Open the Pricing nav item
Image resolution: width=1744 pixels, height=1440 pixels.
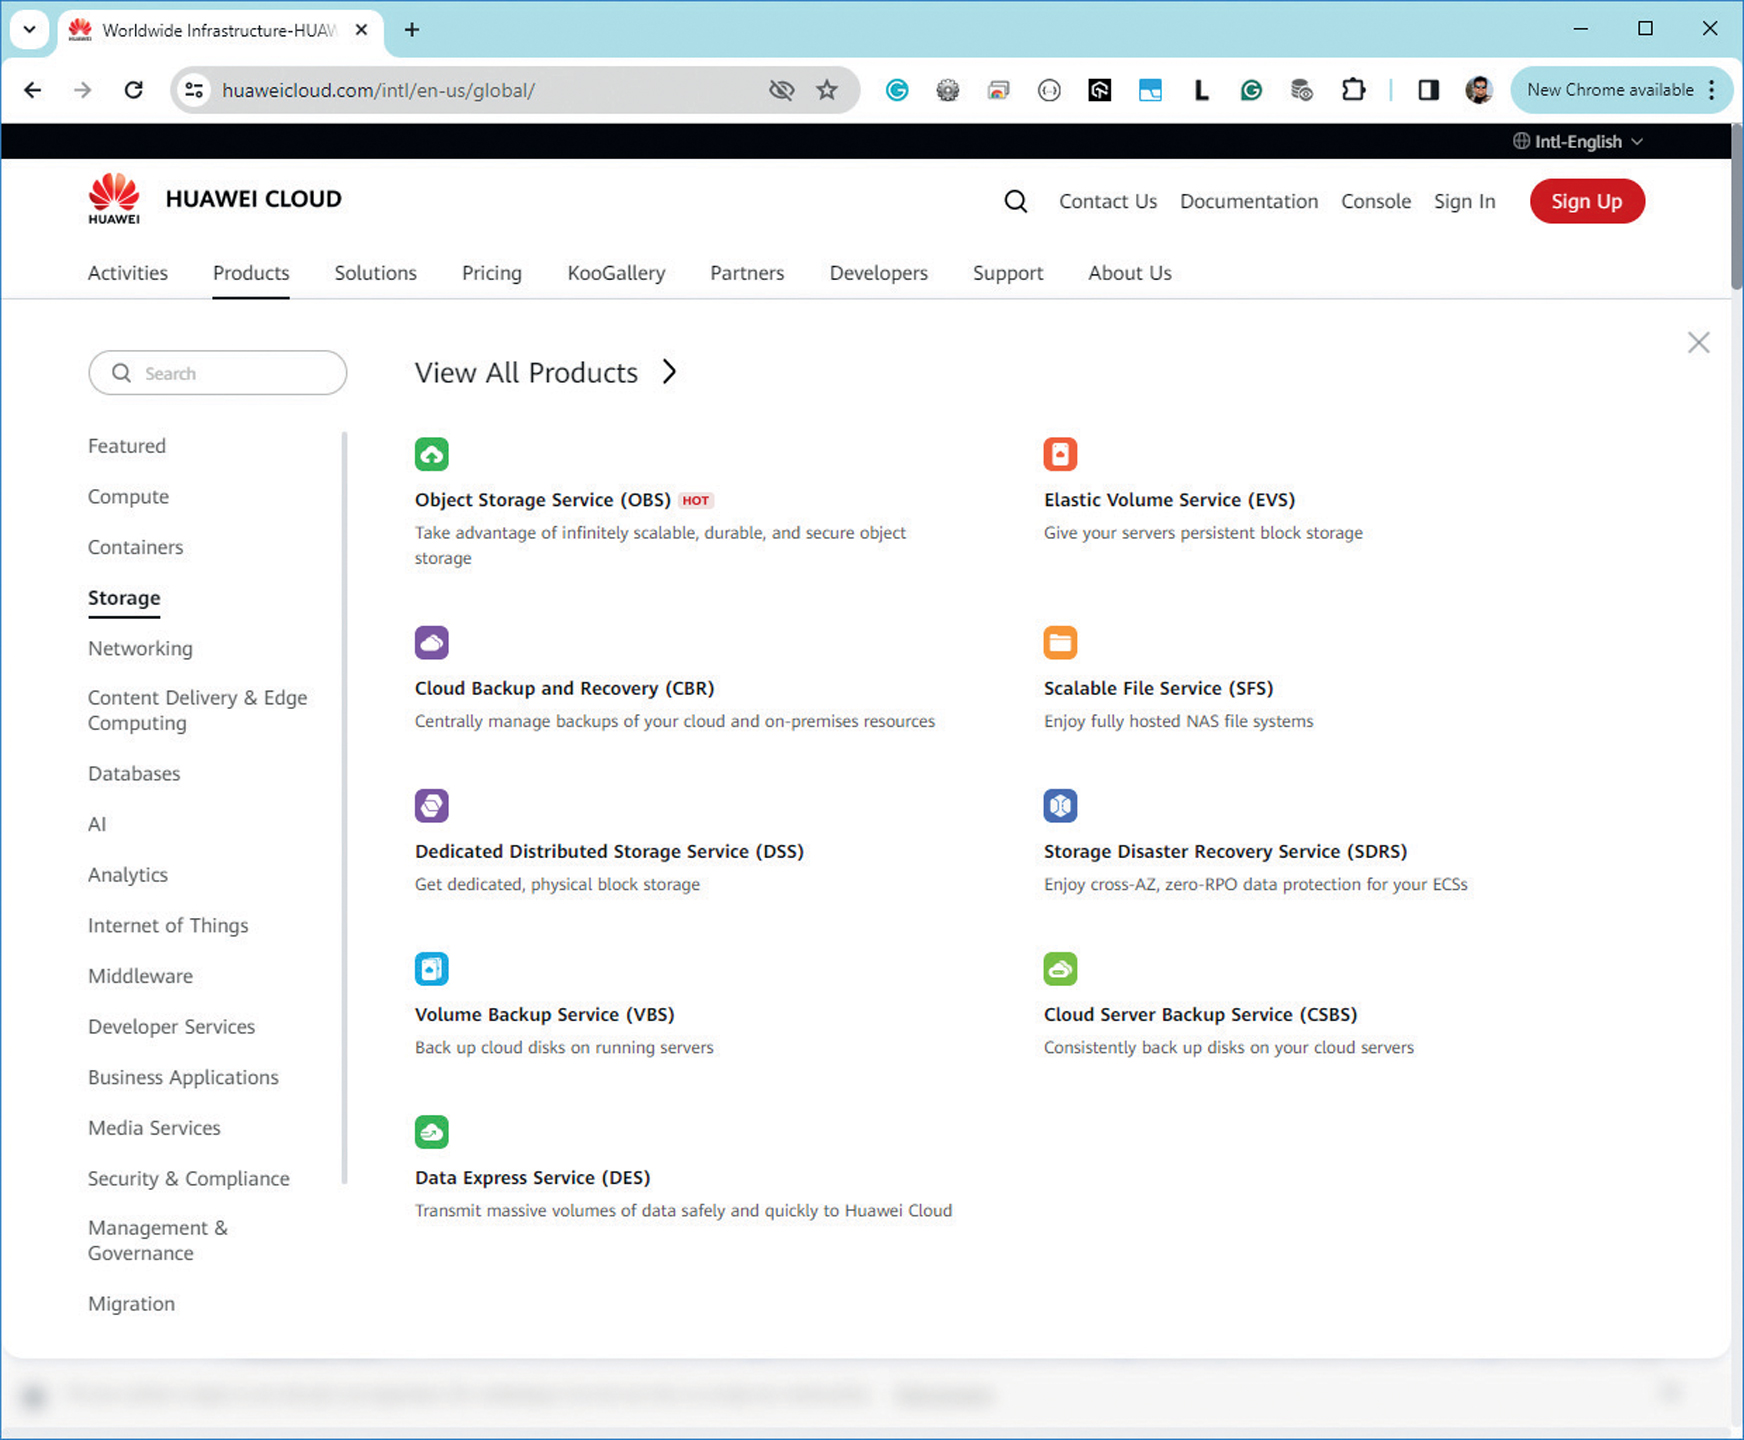pos(492,273)
